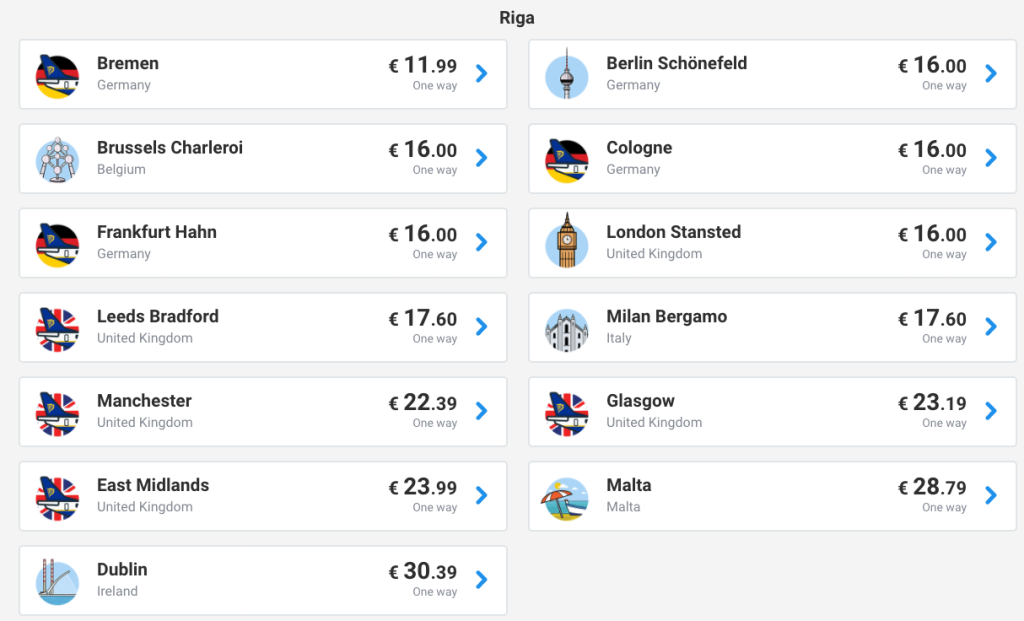Click the Dublin harp bridge icon
This screenshot has height=621, width=1024.
pos(58,580)
